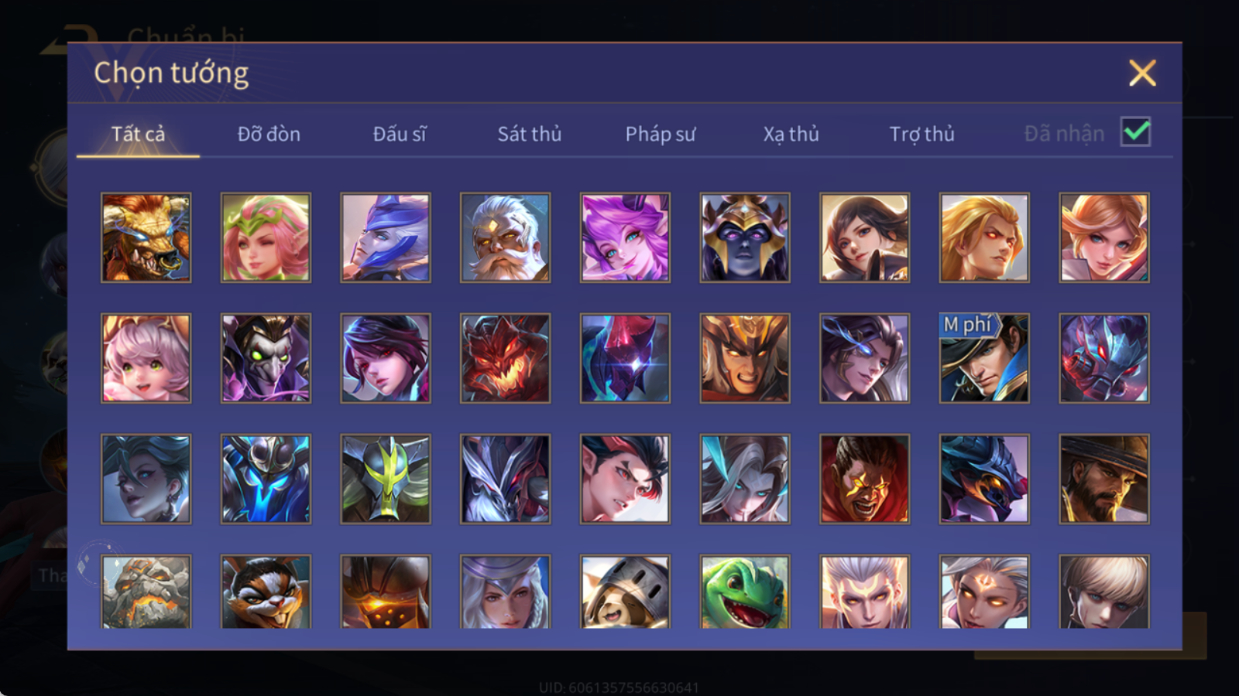
Task: Switch to 'Đấu sĩ' tab
Action: 399,134
